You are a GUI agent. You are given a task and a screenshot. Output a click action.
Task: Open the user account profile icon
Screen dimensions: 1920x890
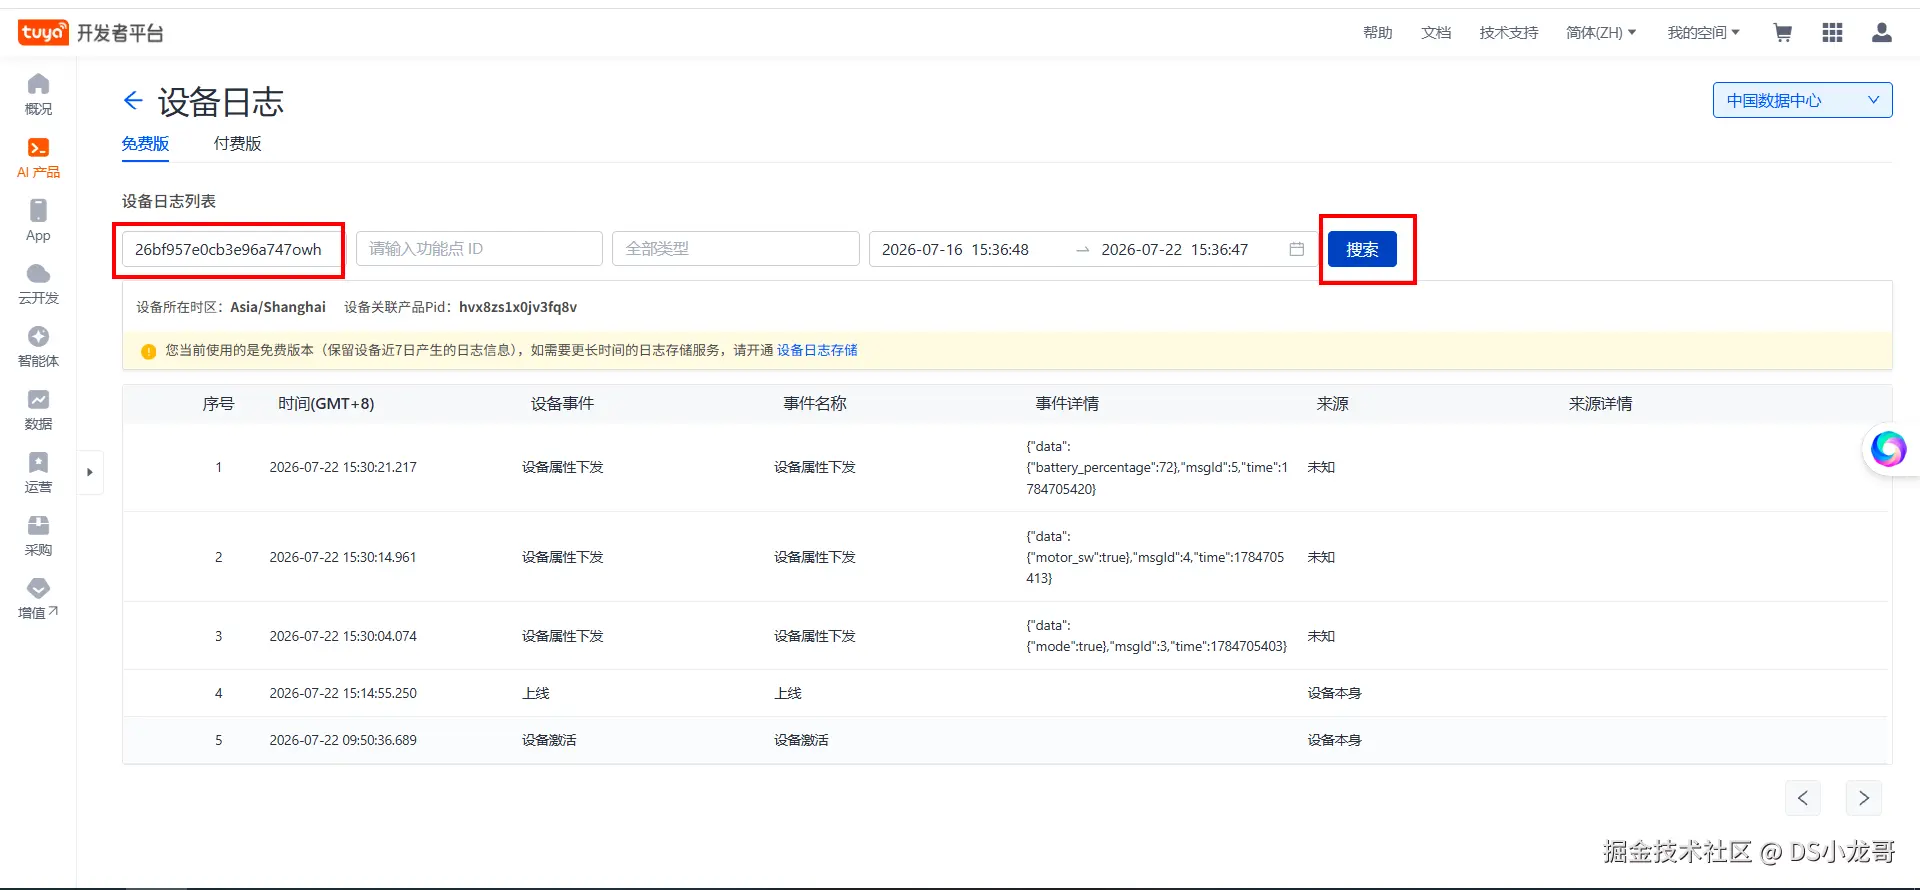point(1881,33)
